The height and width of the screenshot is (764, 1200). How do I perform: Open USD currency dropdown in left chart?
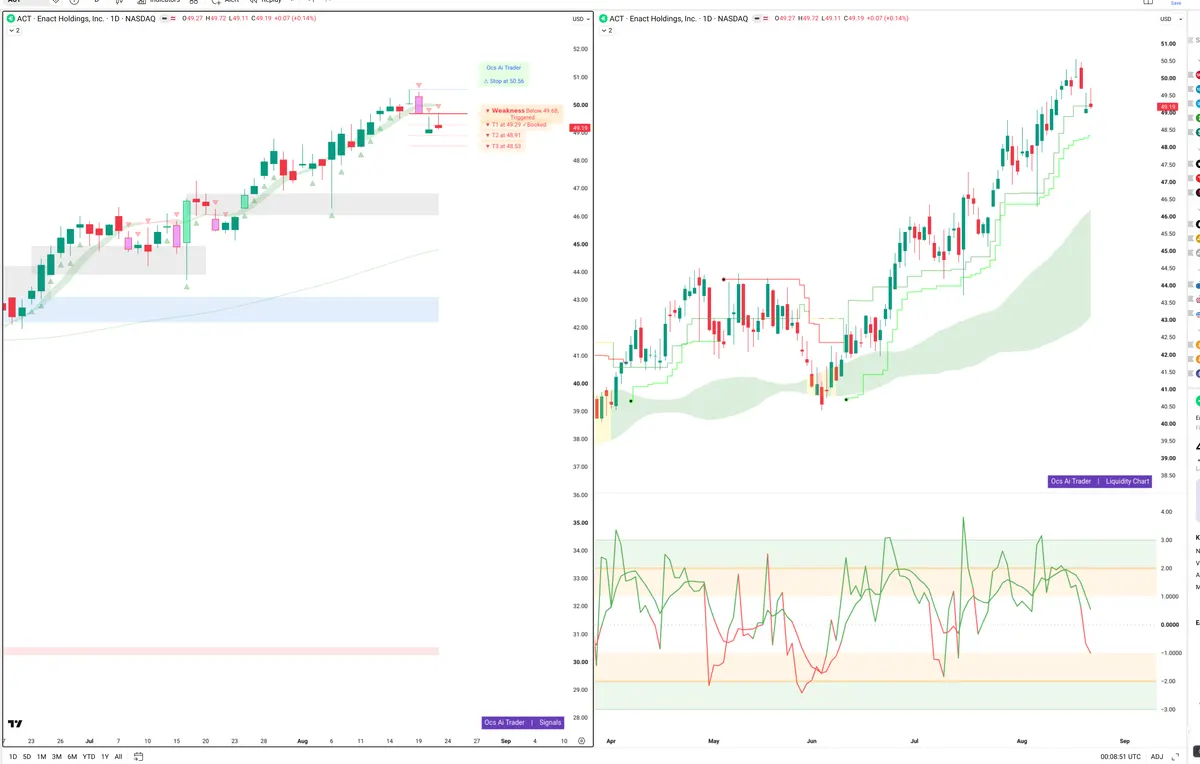tap(580, 19)
